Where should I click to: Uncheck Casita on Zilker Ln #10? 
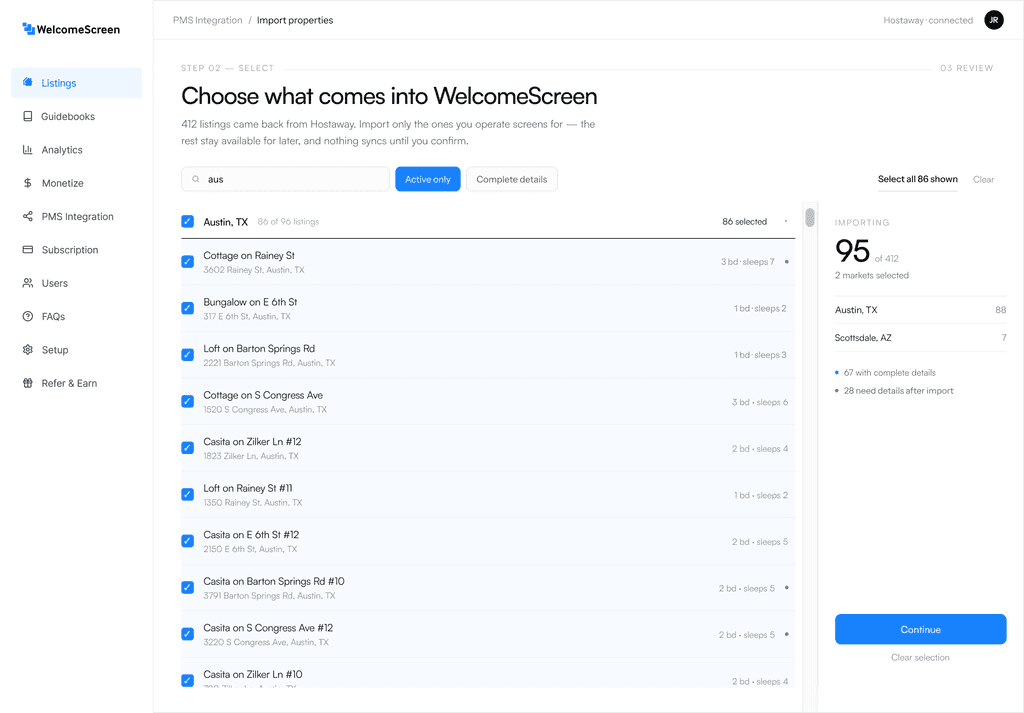pos(187,680)
